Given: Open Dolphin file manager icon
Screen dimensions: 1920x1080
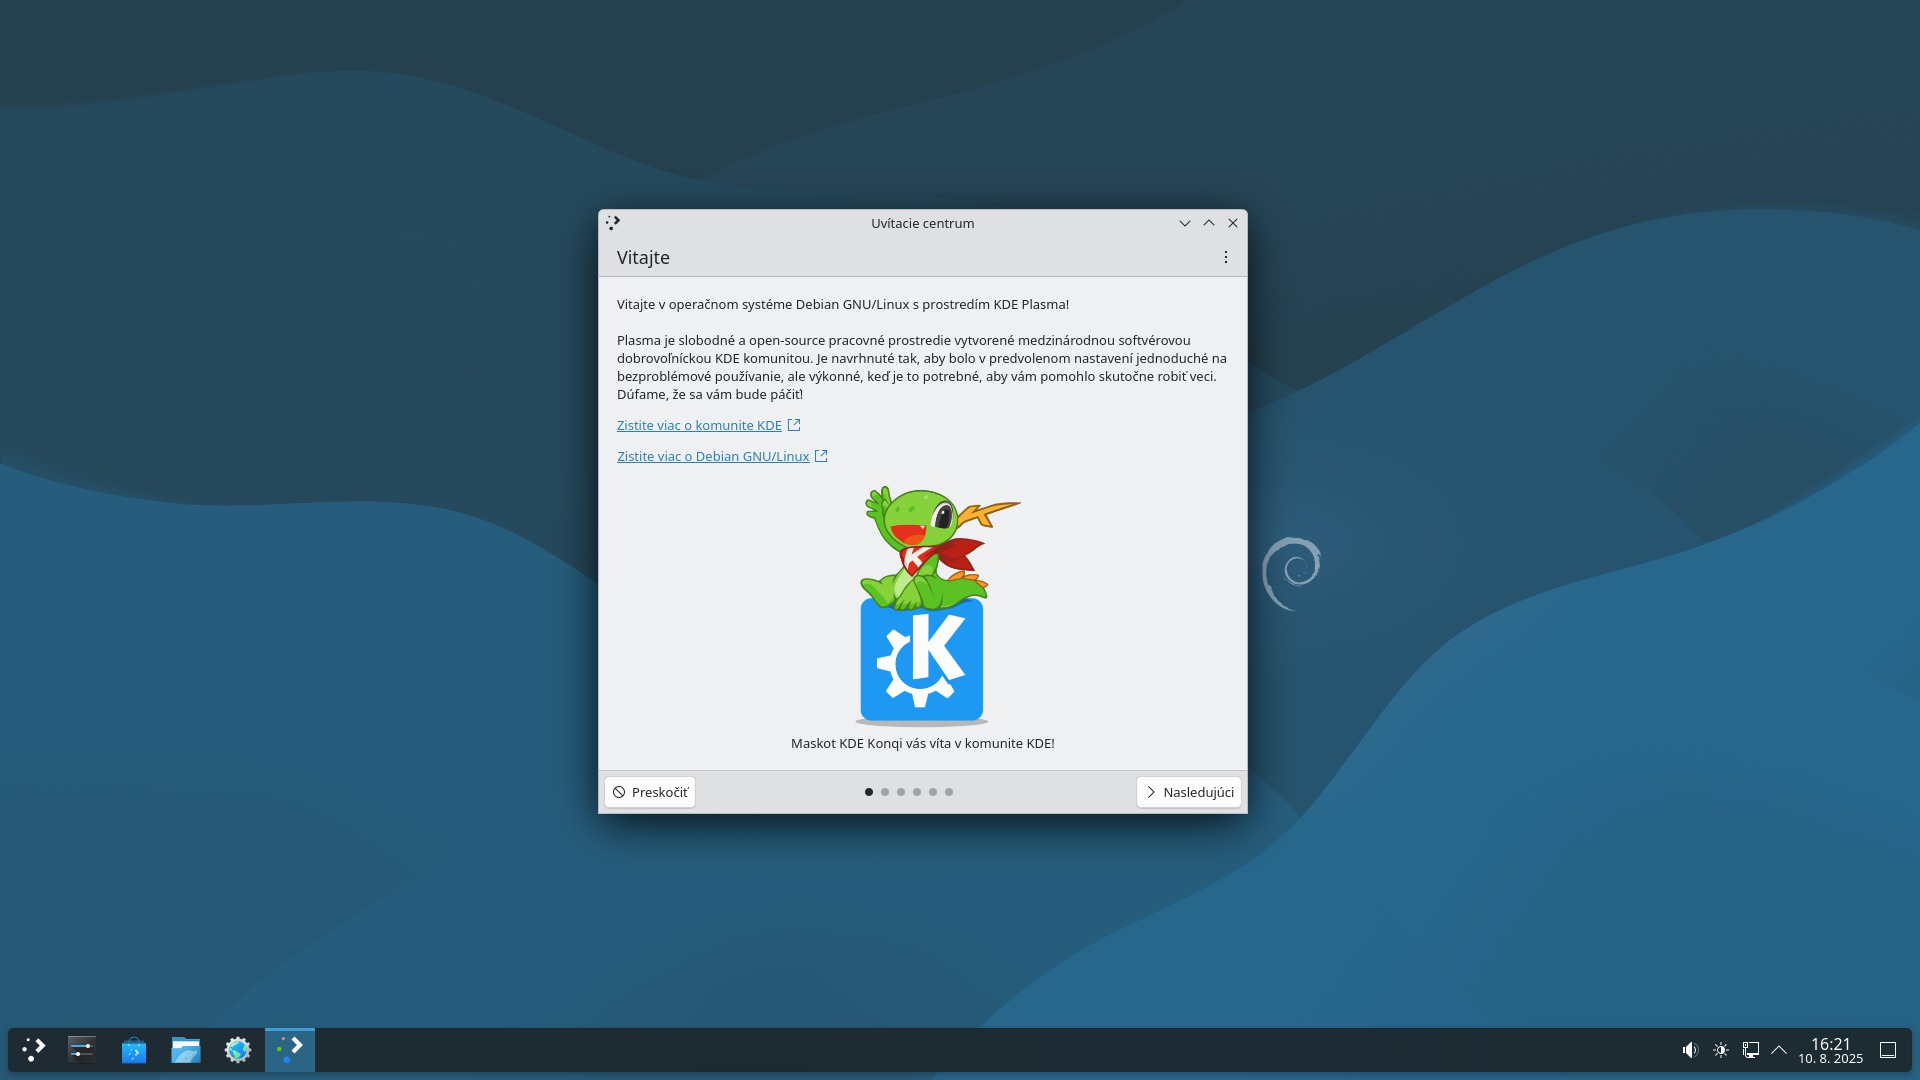Looking at the screenshot, I should pos(186,1050).
